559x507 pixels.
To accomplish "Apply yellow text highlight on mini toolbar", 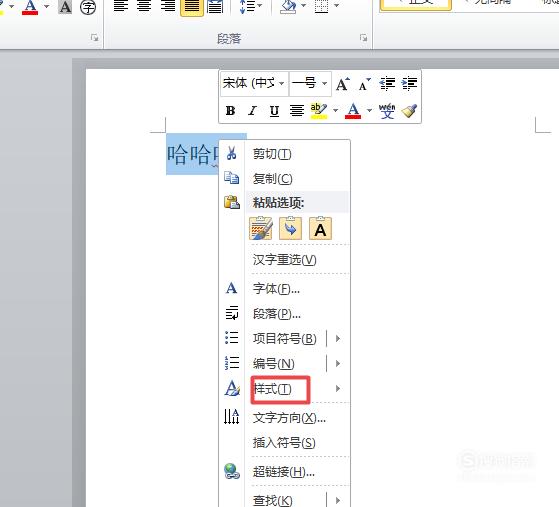I will click(319, 111).
